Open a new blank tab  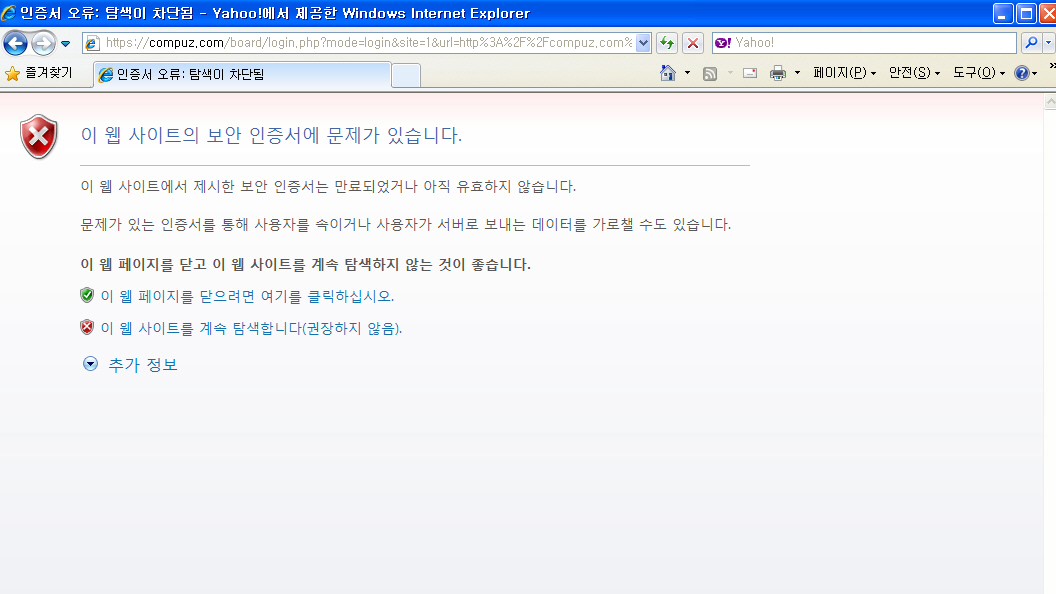point(406,75)
